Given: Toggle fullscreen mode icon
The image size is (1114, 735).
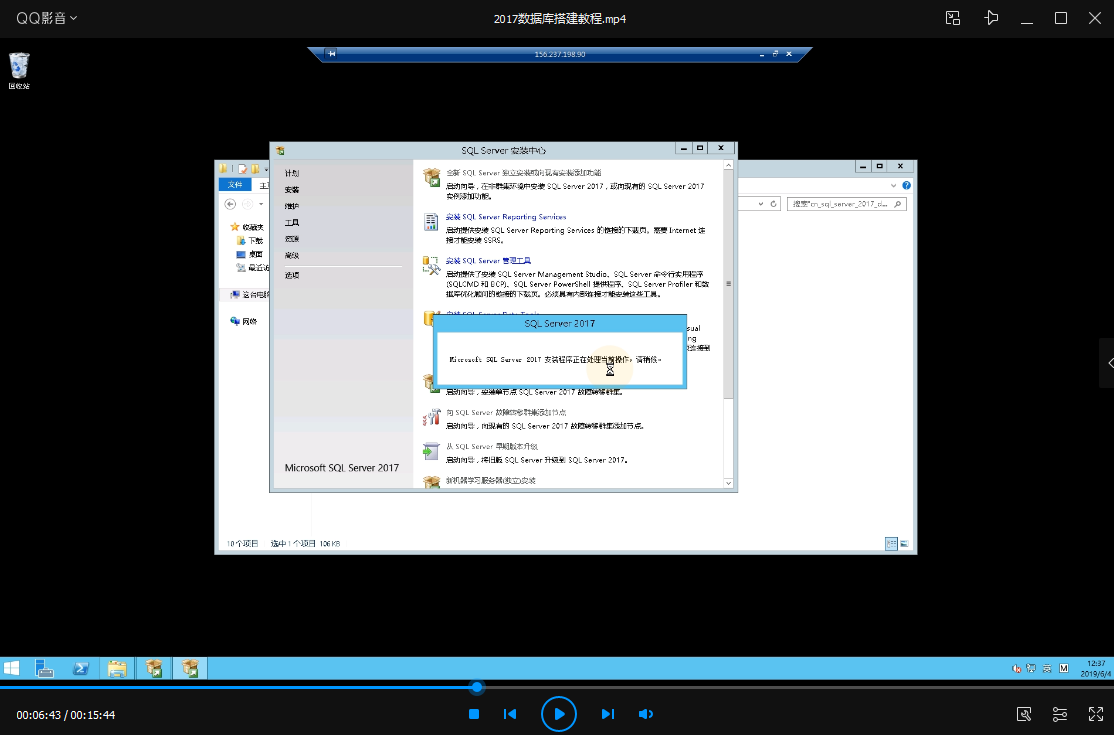Looking at the screenshot, I should (1096, 714).
